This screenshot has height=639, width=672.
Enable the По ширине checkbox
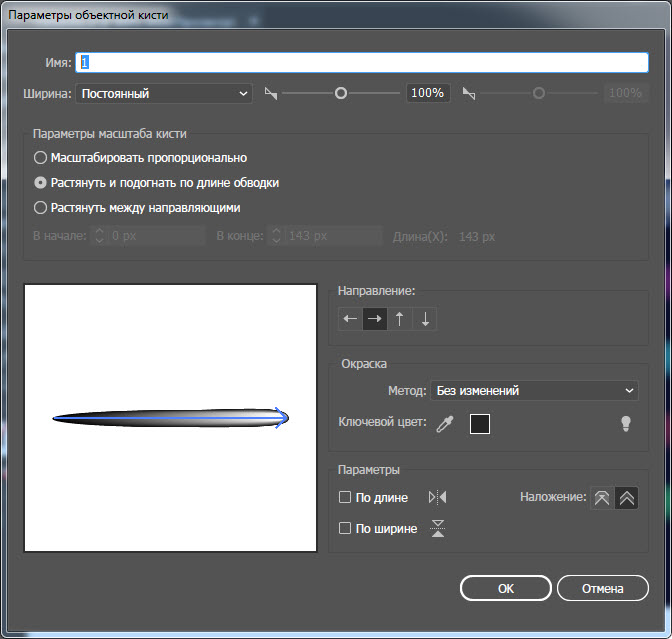pos(345,528)
